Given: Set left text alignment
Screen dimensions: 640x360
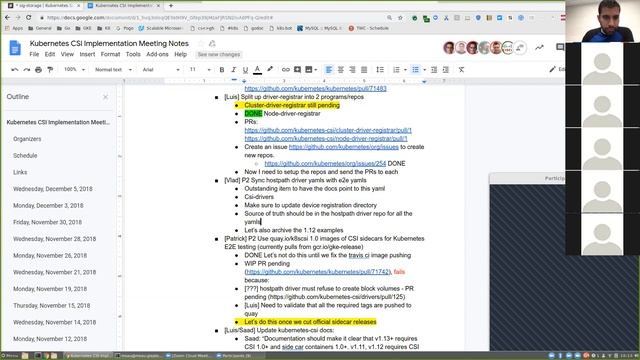Looking at the screenshot, I should (x=329, y=70).
